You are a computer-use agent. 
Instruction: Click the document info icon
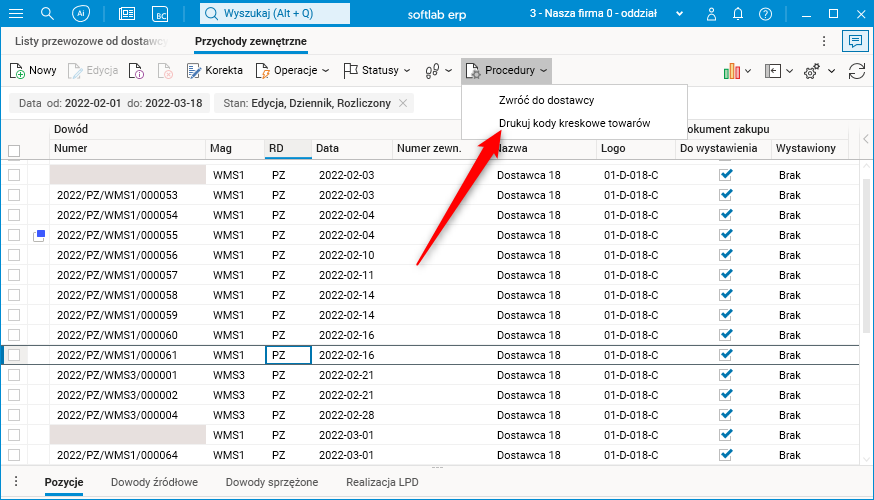coord(136,71)
